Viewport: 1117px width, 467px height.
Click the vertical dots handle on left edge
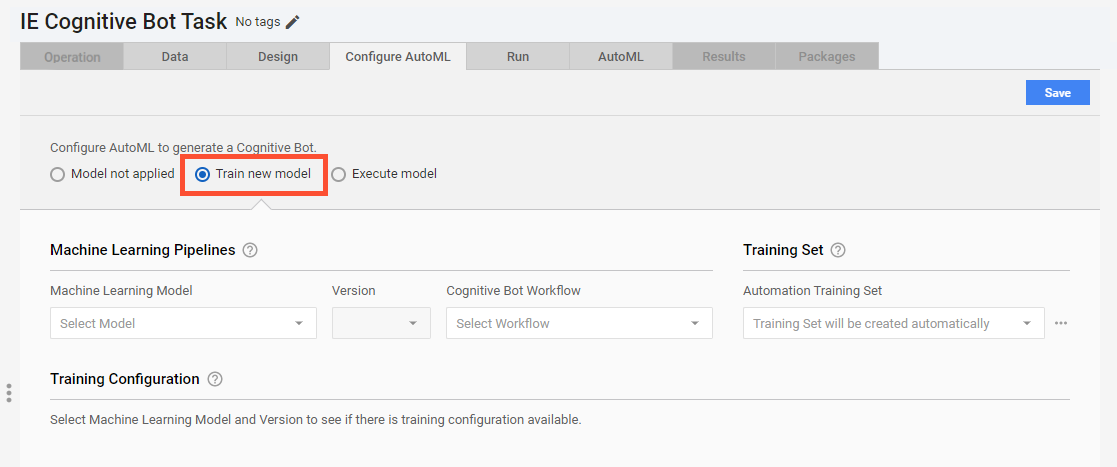(x=9, y=393)
